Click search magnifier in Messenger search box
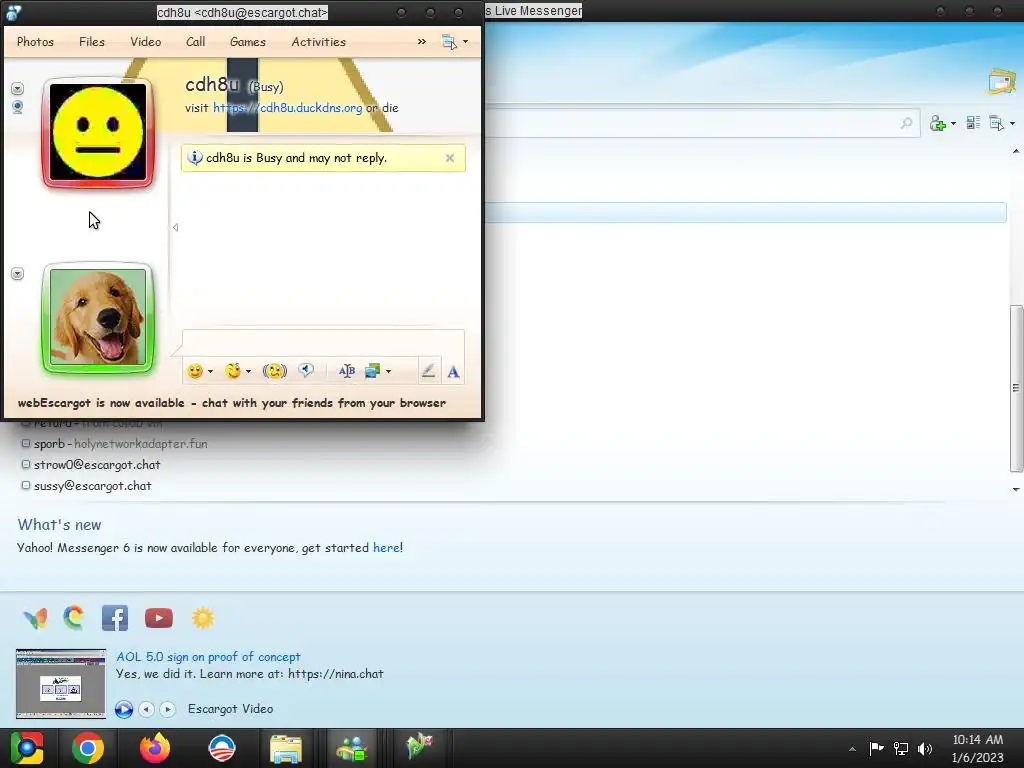The height and width of the screenshot is (768, 1024). point(906,123)
